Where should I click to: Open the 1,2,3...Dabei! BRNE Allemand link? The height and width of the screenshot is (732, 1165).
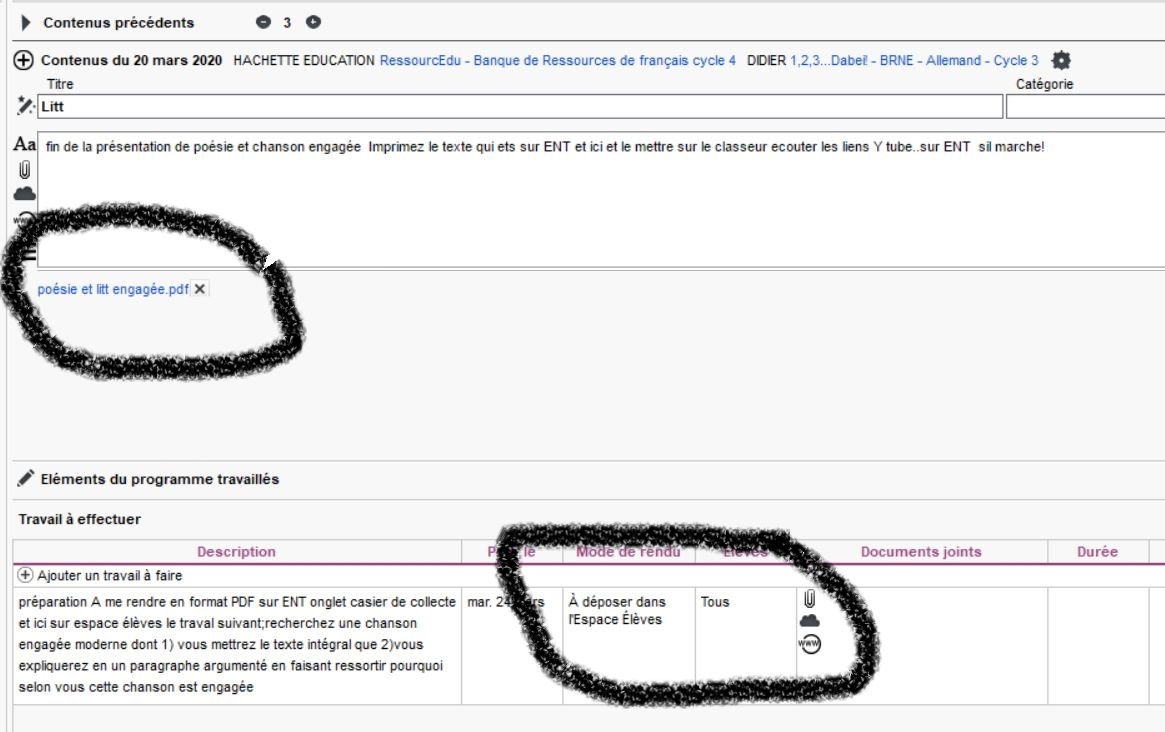click(x=914, y=61)
